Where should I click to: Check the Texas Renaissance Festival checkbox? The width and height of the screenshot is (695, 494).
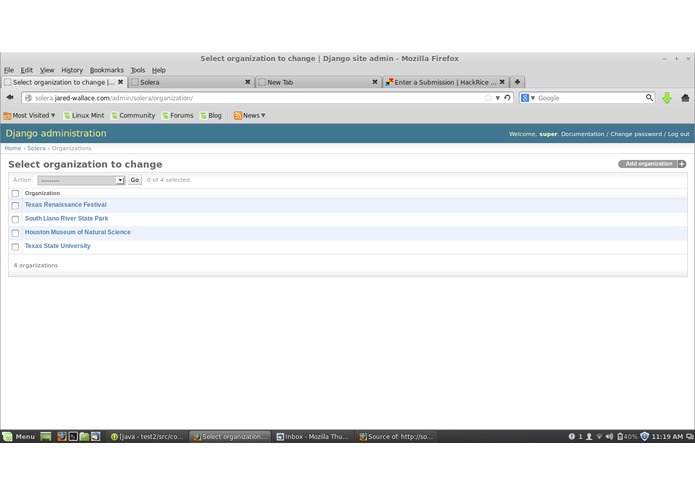point(15,206)
